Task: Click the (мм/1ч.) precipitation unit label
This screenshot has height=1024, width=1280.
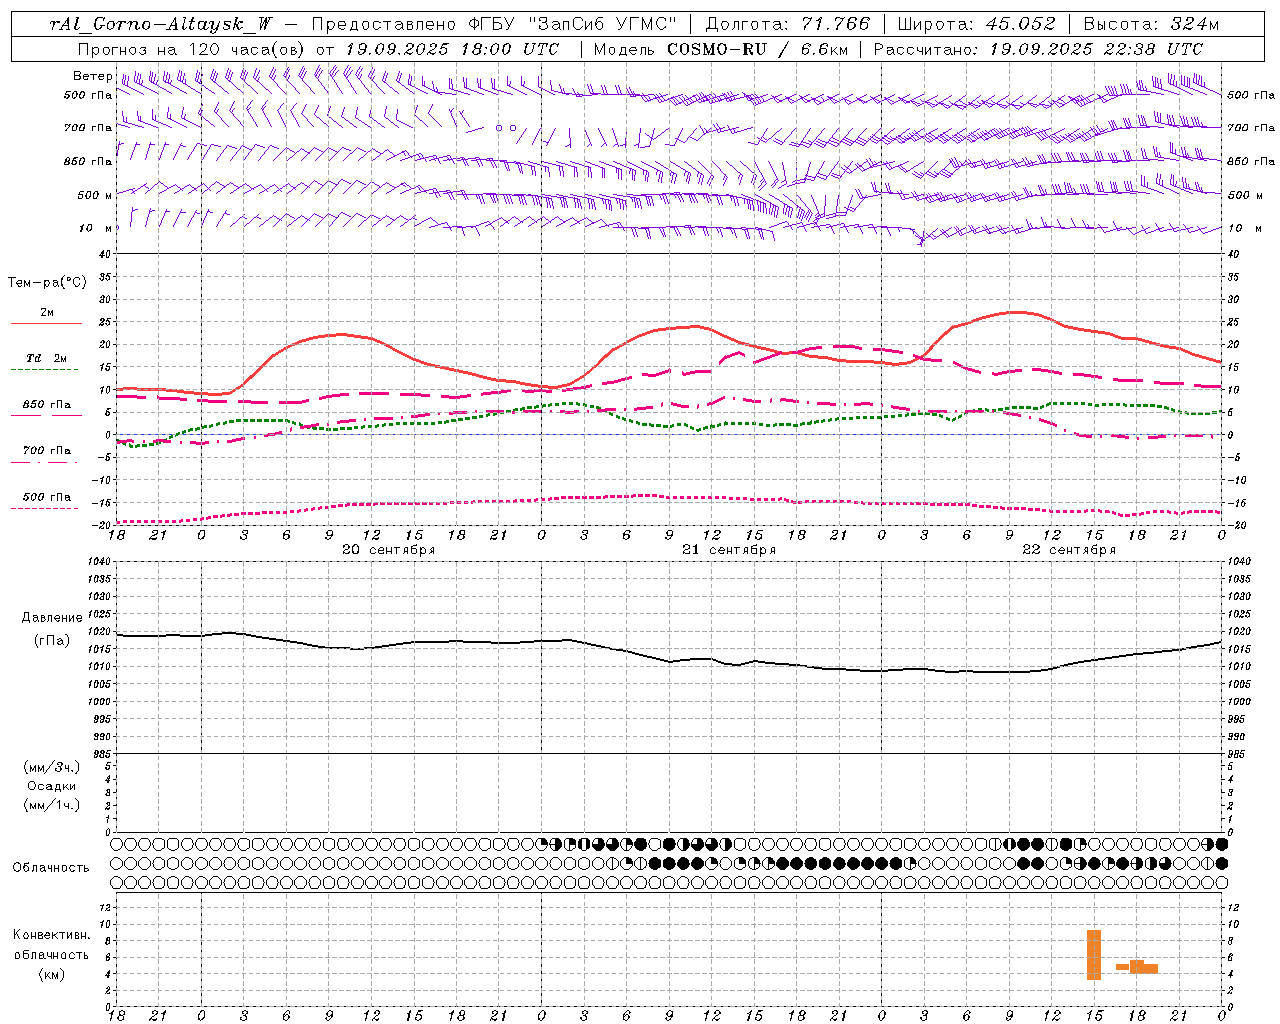Action: 52,805
